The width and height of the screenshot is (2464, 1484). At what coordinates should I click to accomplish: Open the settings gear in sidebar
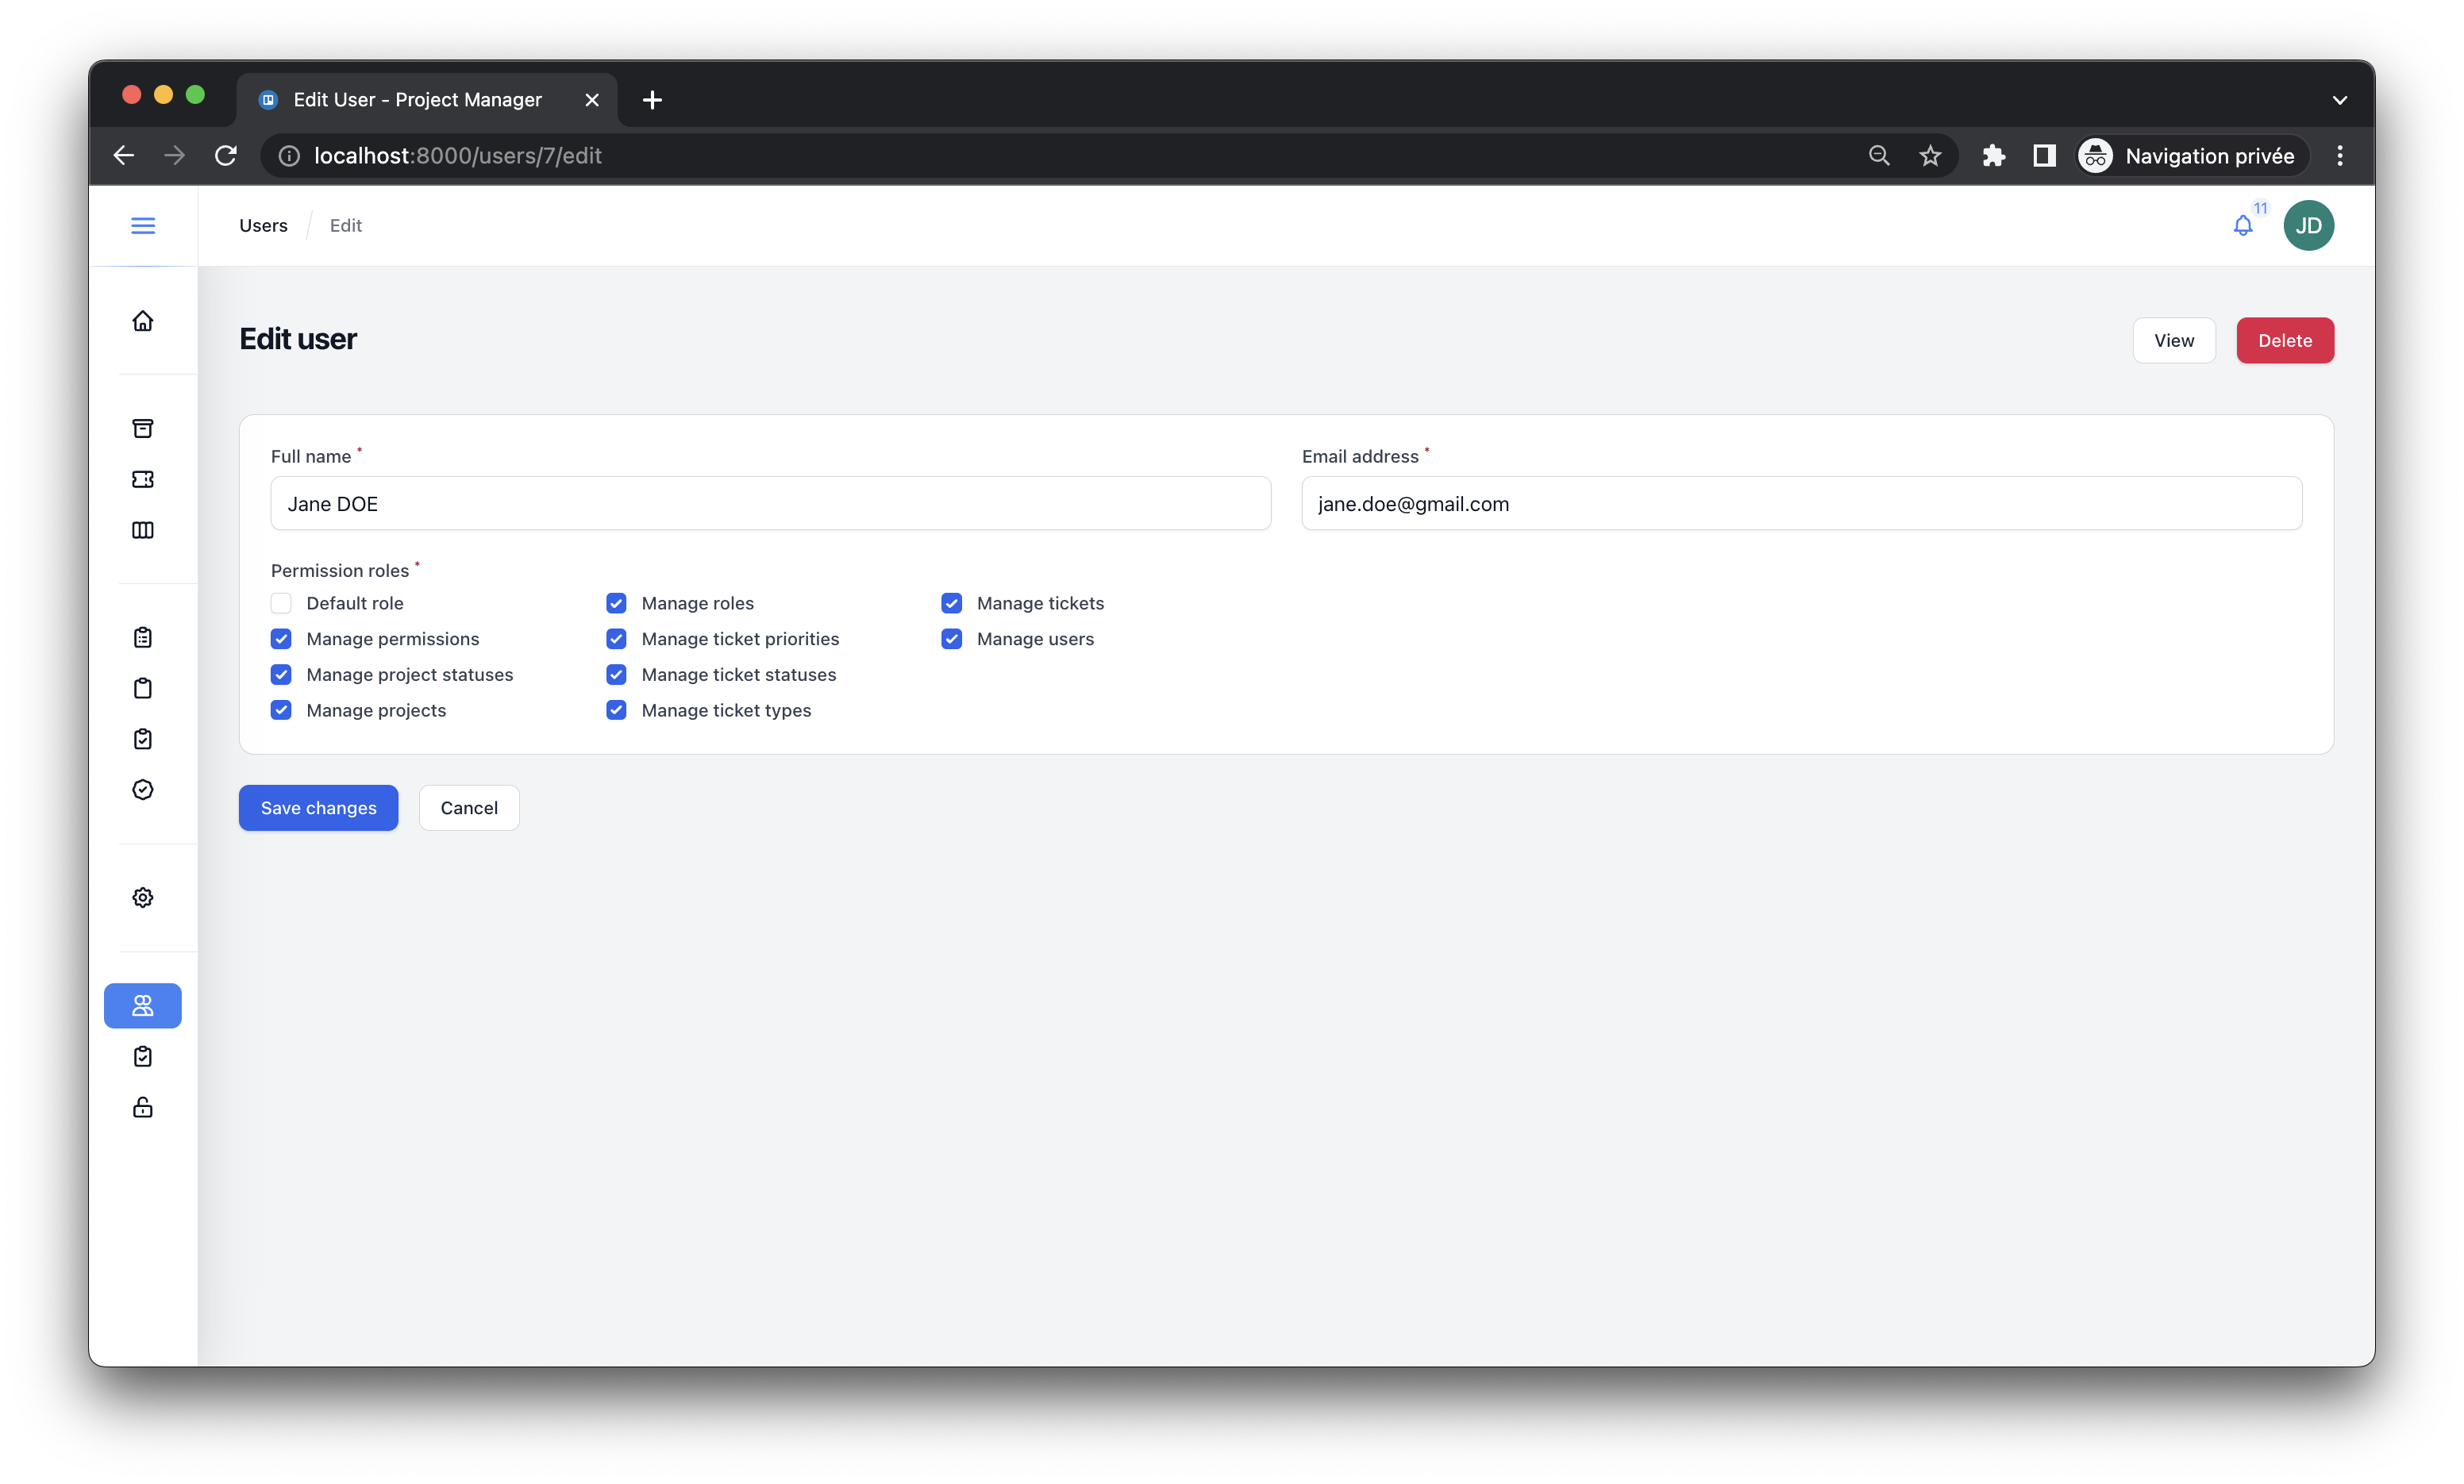point(143,897)
